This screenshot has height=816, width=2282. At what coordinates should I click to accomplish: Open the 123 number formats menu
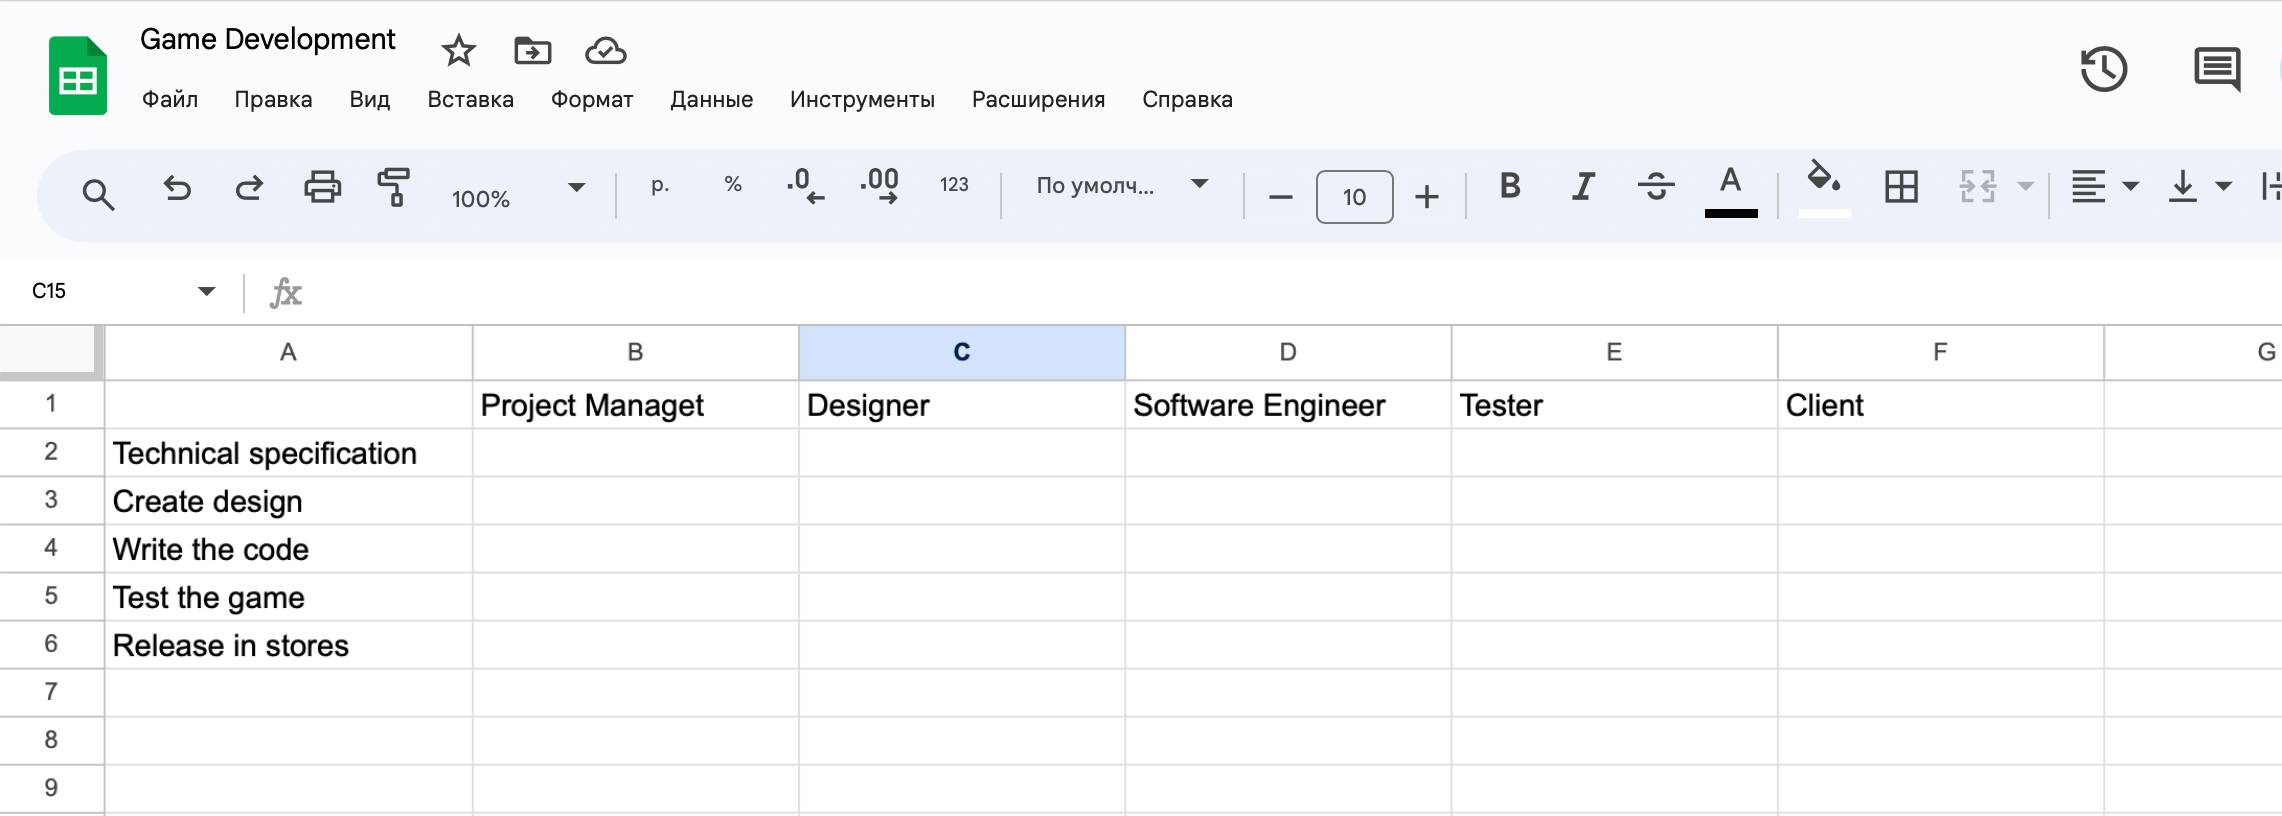pyautogui.click(x=954, y=185)
